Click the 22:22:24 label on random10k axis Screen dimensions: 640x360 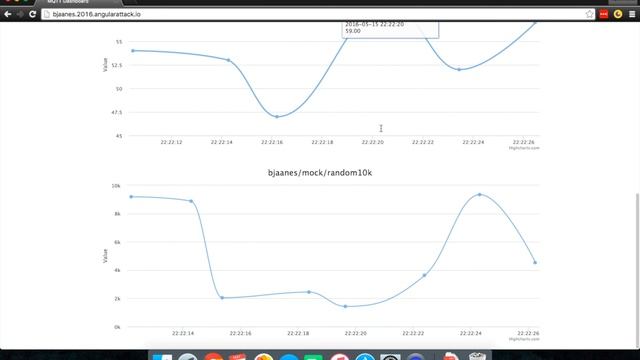(x=471, y=333)
